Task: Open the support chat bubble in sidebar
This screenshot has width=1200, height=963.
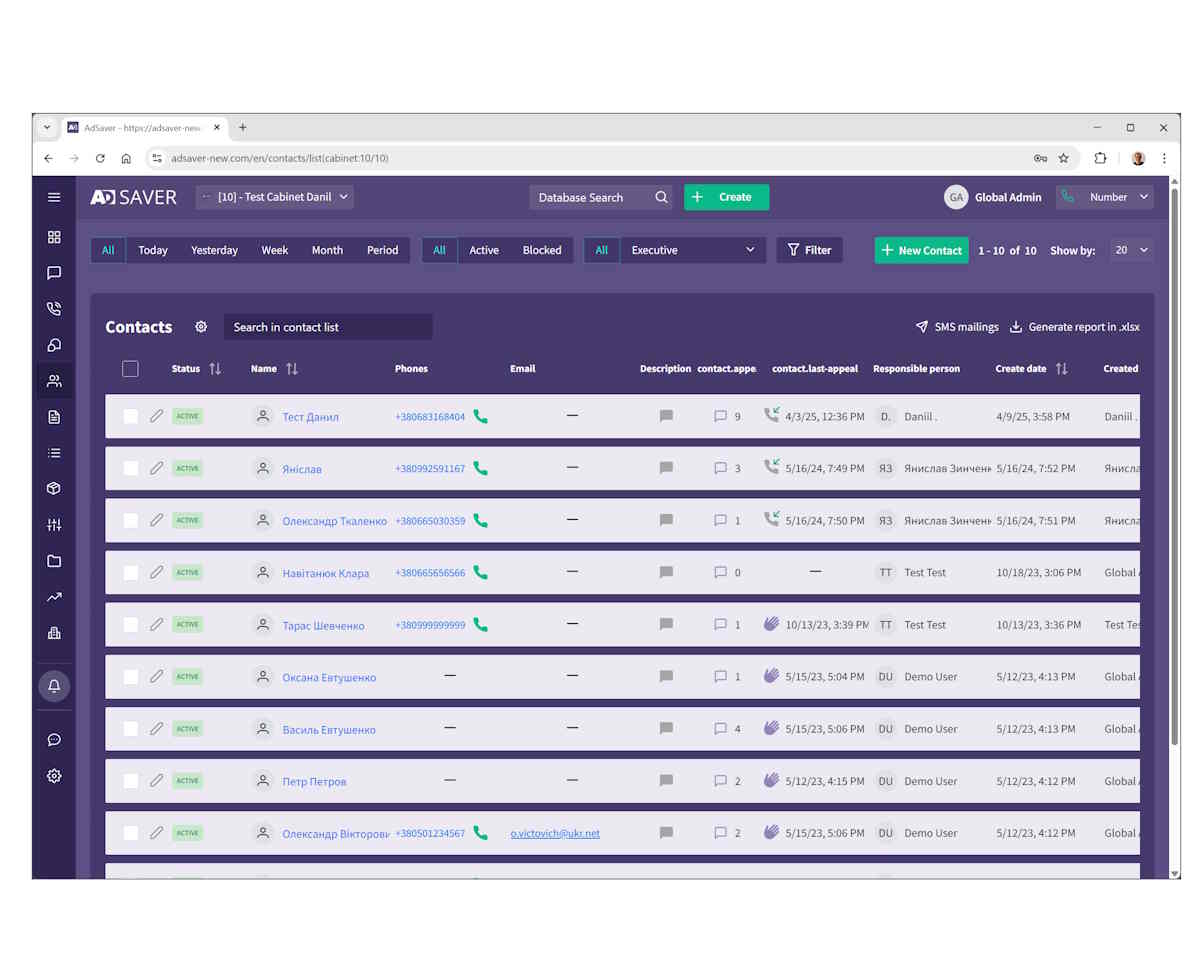Action: point(54,740)
